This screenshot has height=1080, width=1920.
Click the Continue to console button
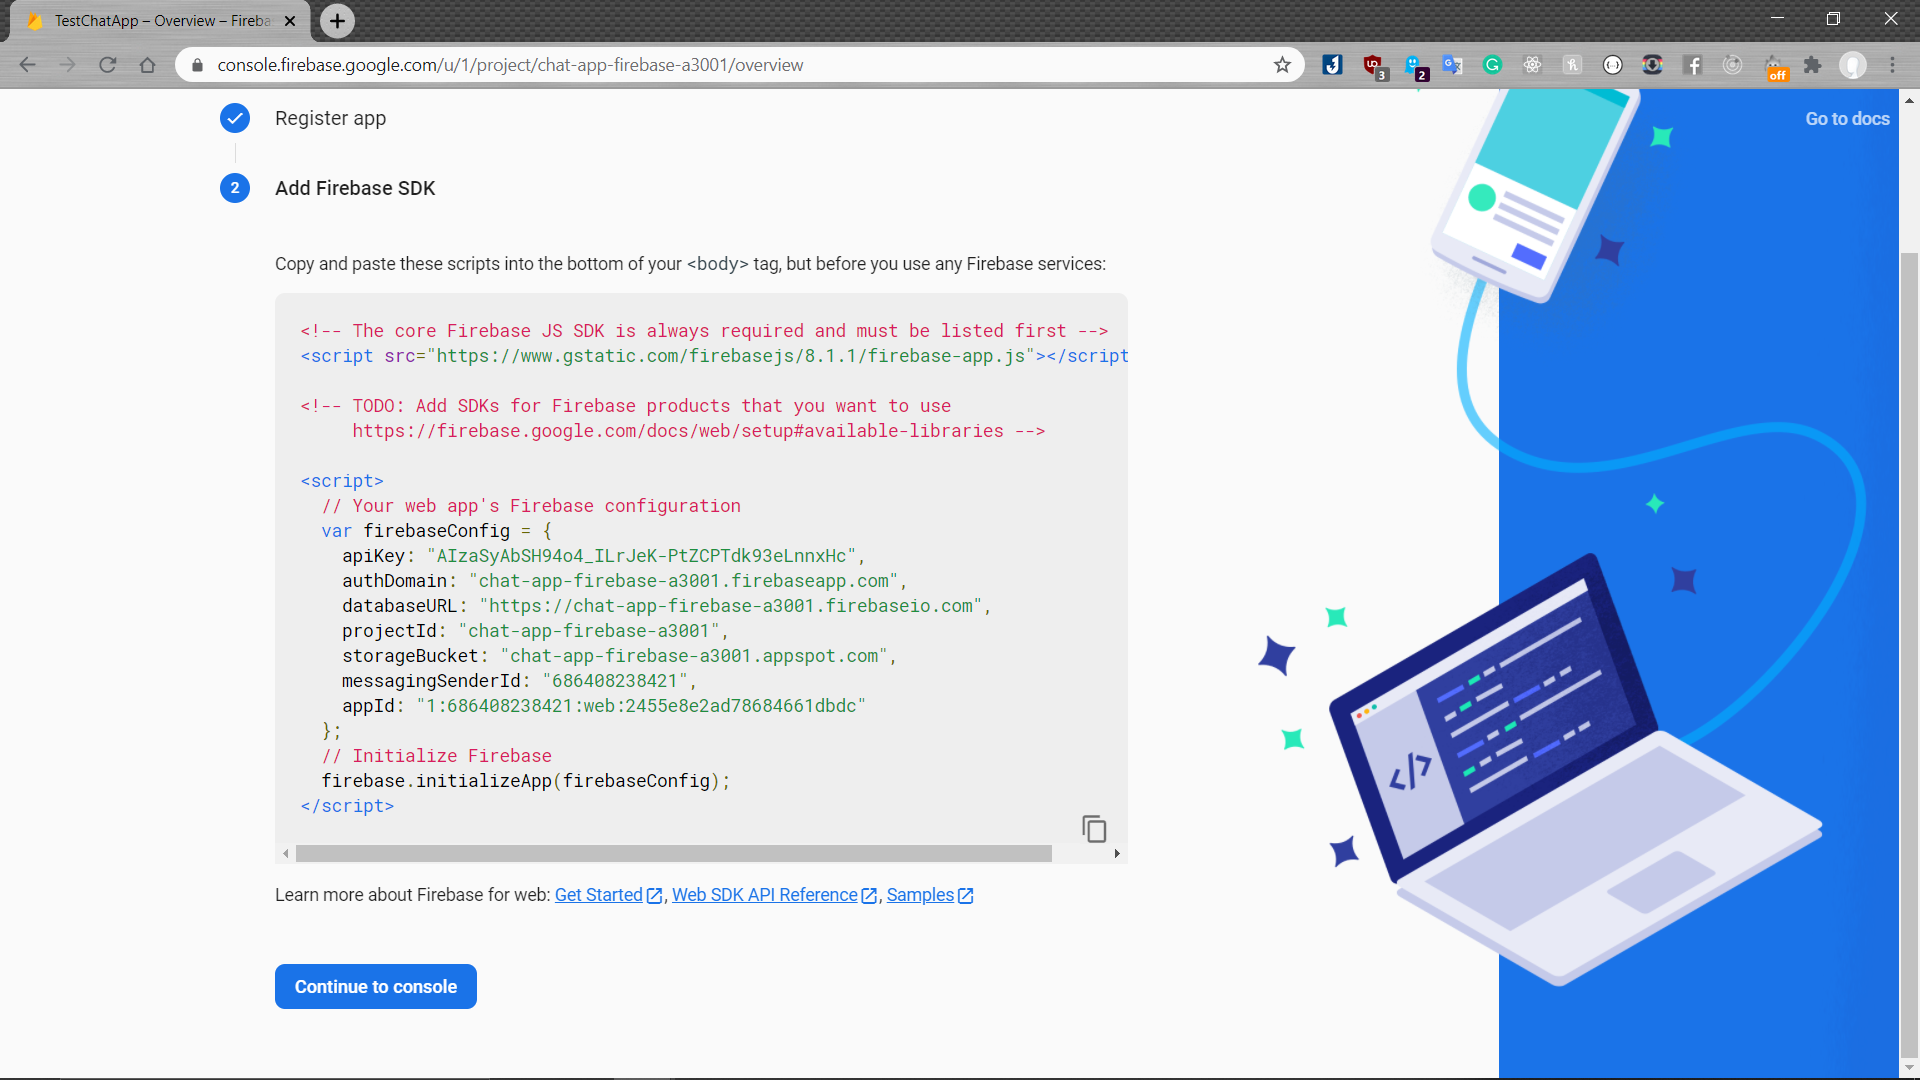pyautogui.click(x=375, y=986)
